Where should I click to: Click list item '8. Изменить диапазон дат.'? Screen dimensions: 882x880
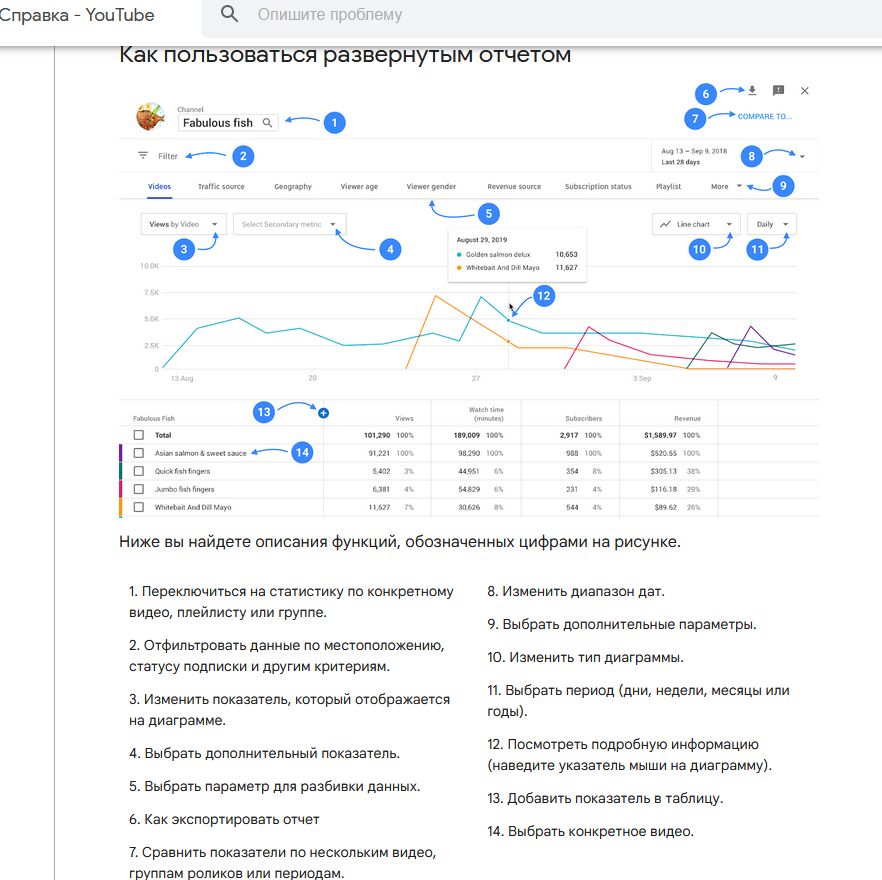coord(576,591)
